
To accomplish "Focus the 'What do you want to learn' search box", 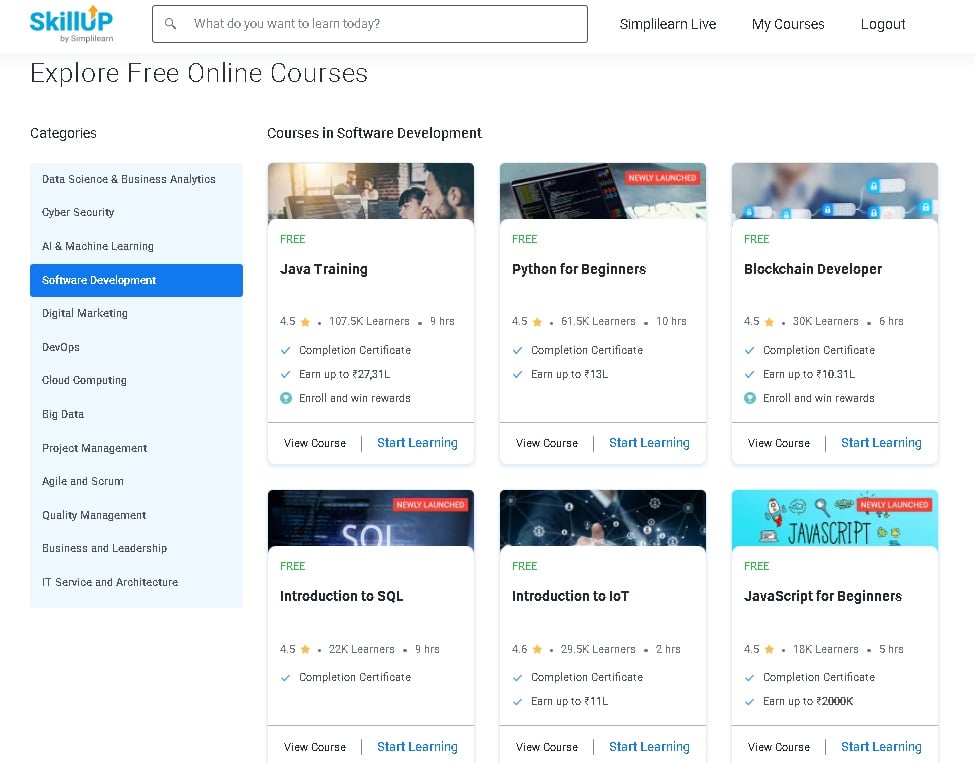I will (370, 24).
